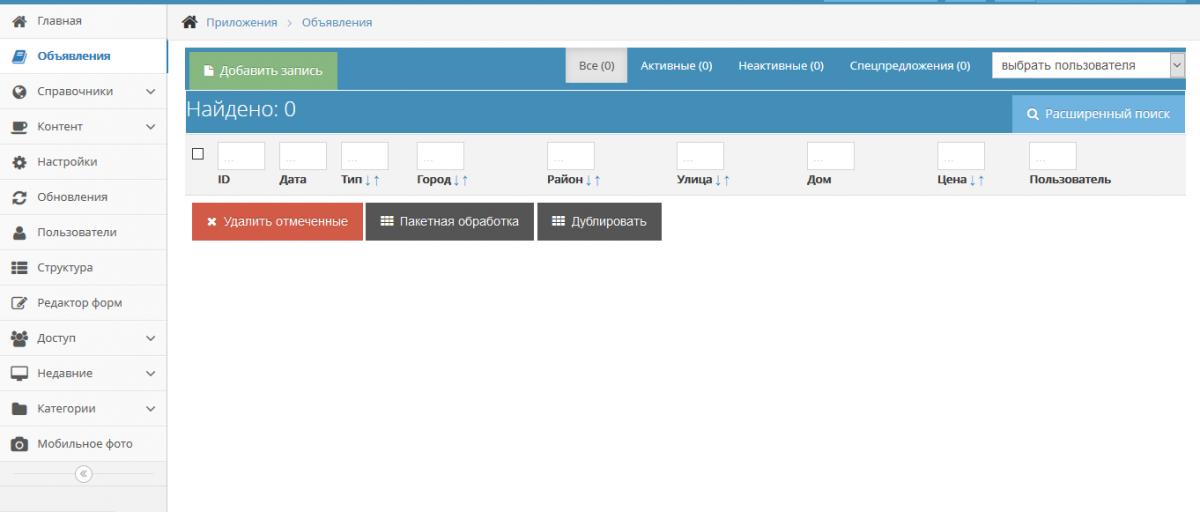Focus the ID filter field
Viewport: 1200px width, 512px height.
(x=241, y=156)
